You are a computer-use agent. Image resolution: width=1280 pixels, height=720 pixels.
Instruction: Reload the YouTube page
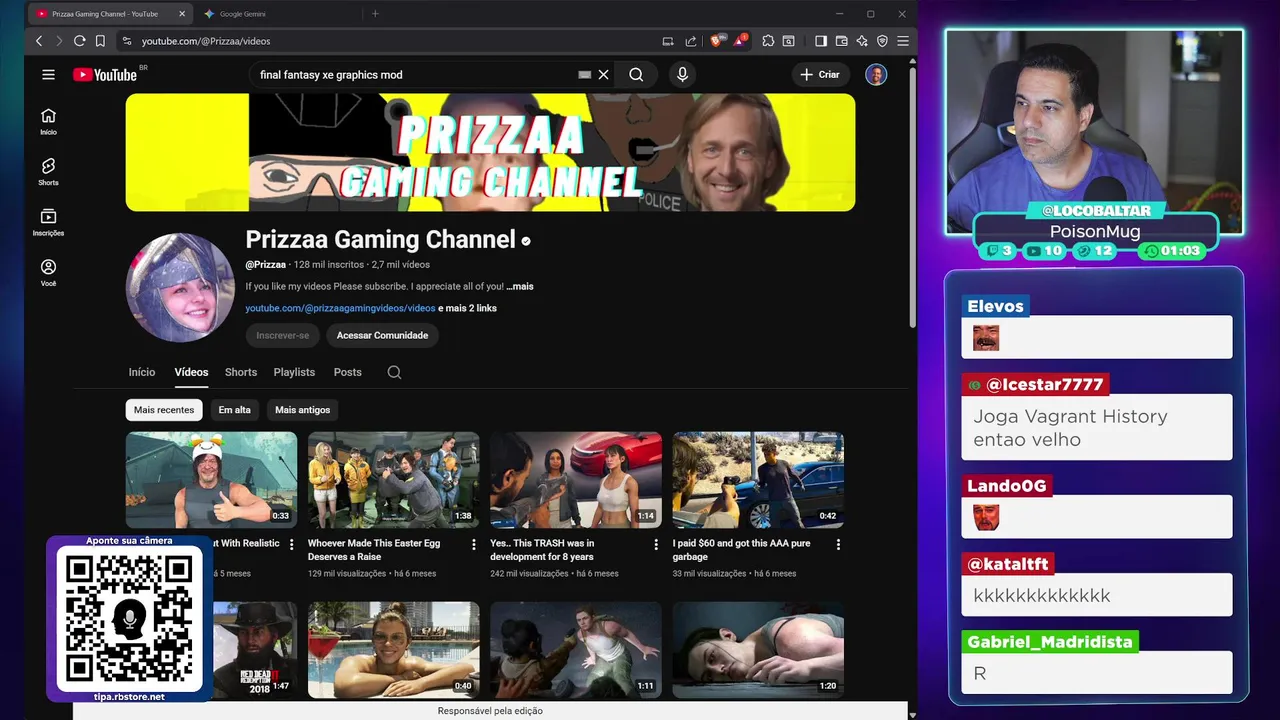point(79,41)
